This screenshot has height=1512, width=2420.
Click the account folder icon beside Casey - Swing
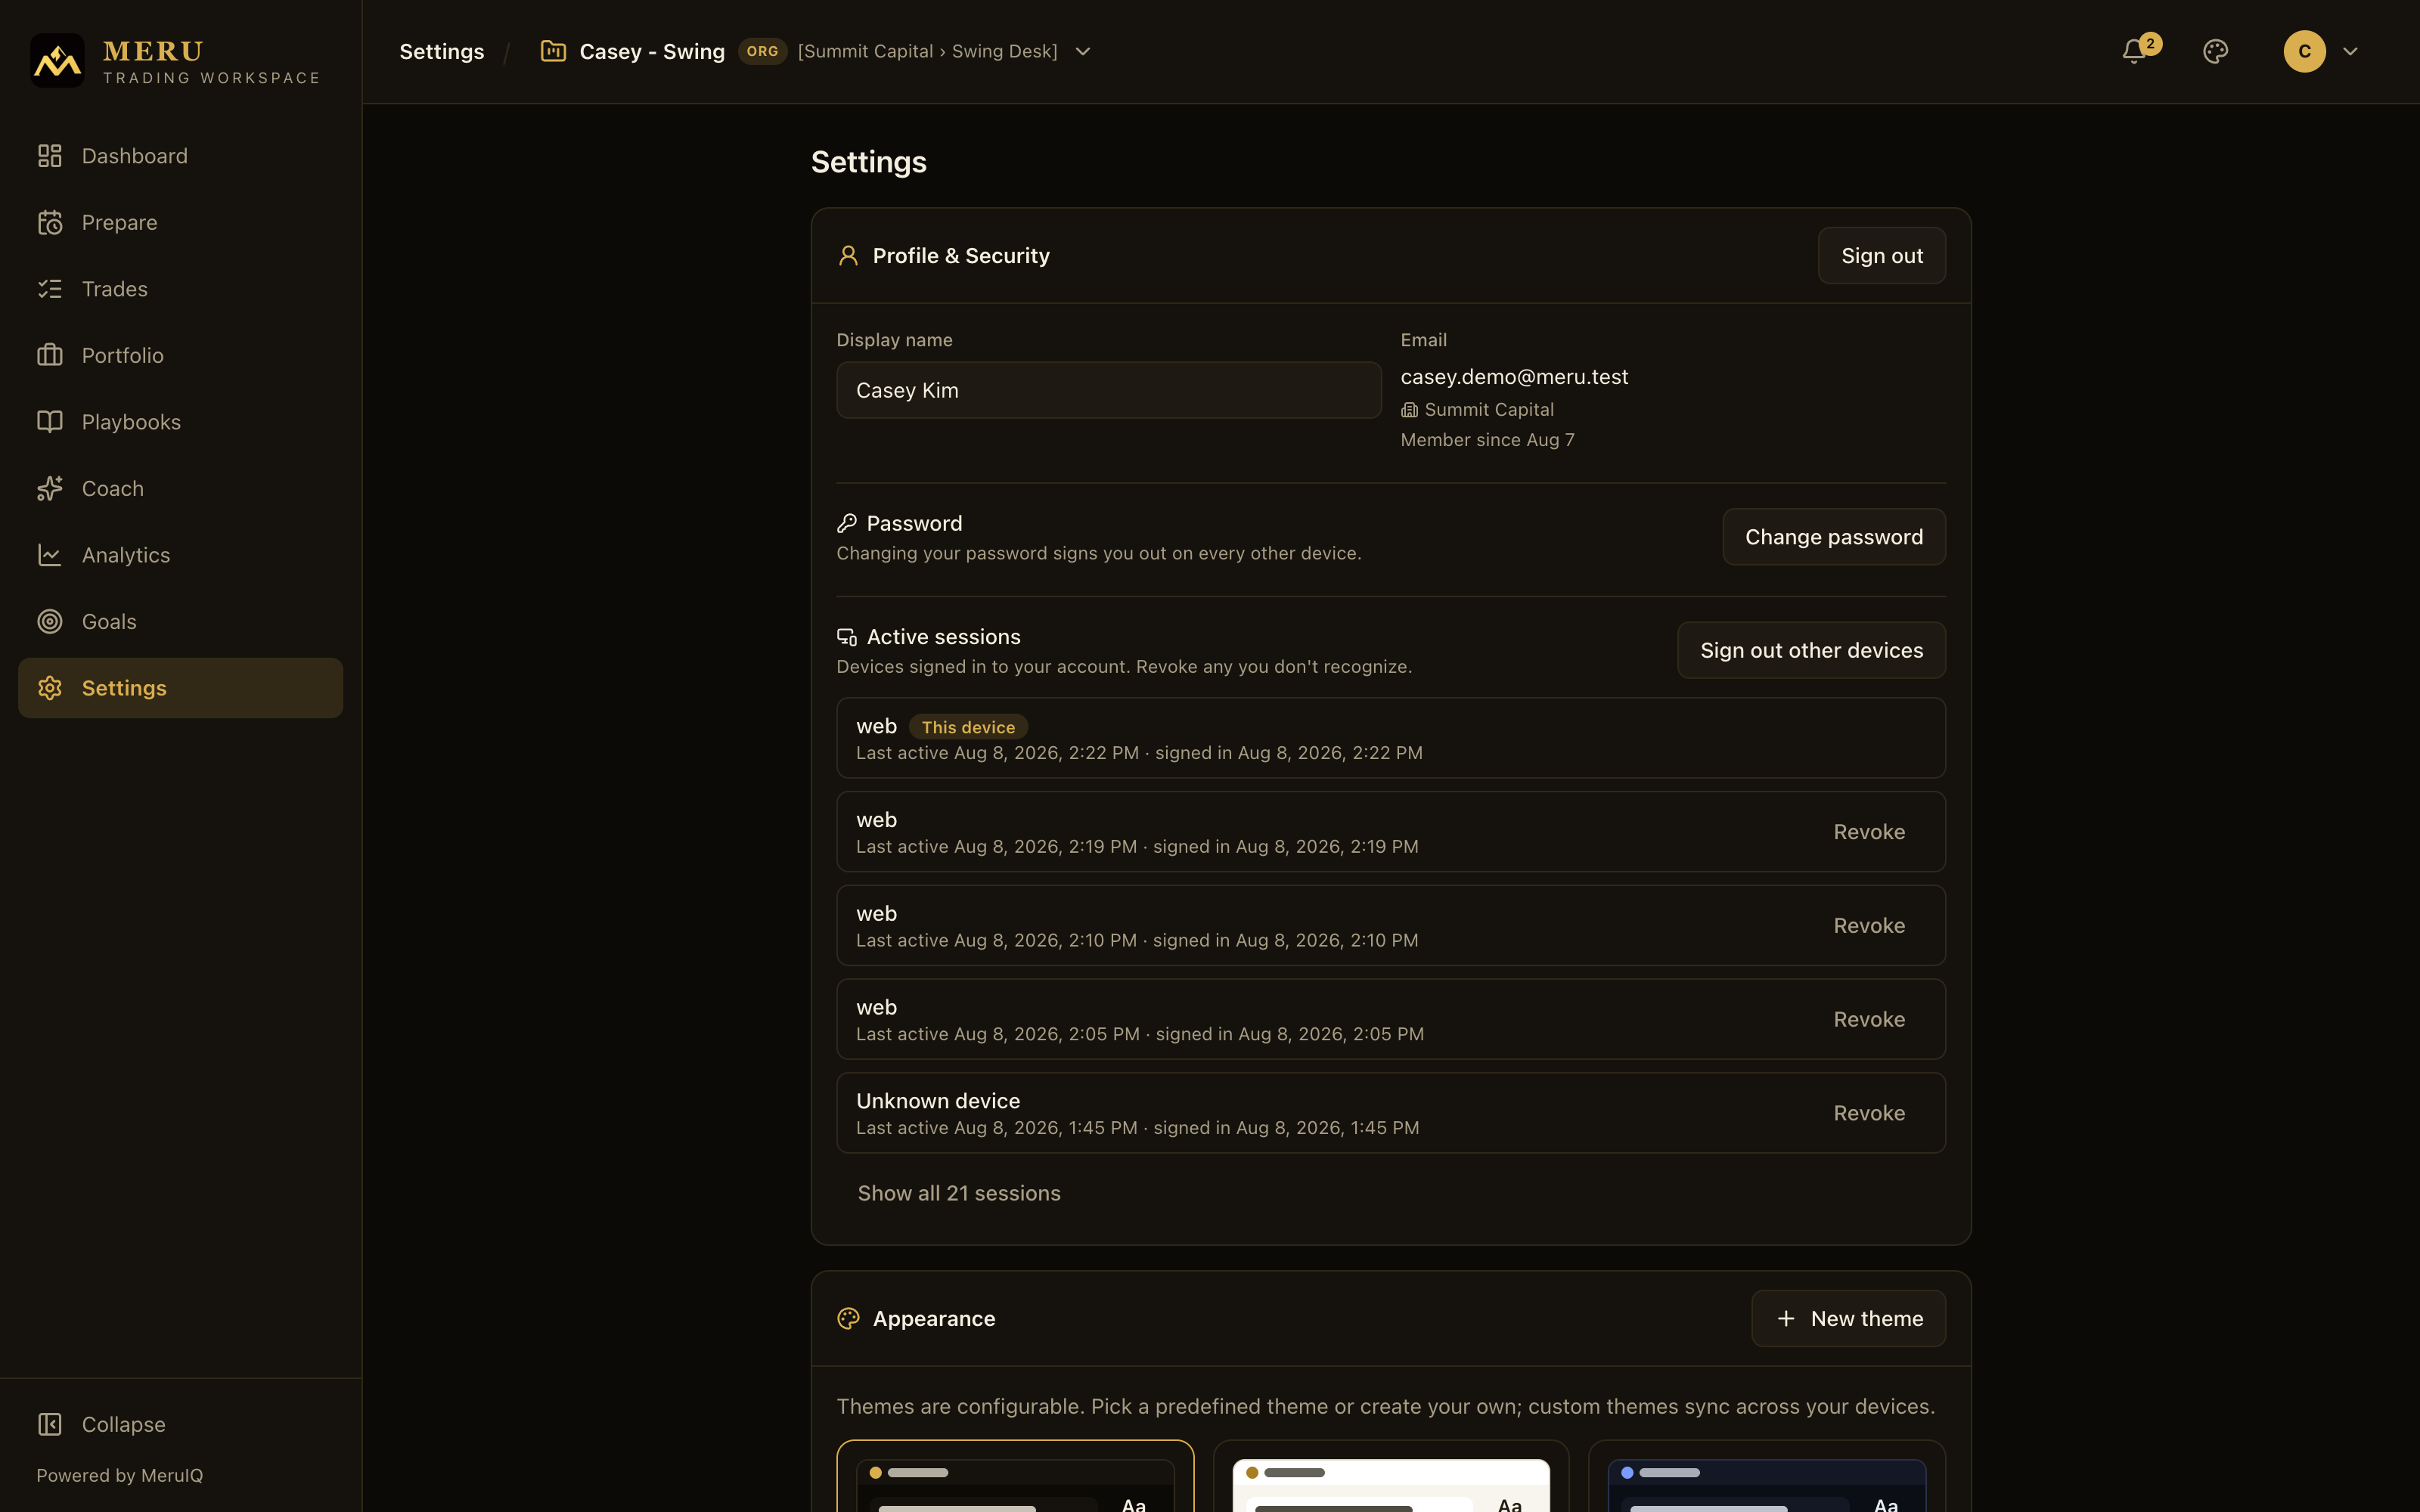coord(553,51)
